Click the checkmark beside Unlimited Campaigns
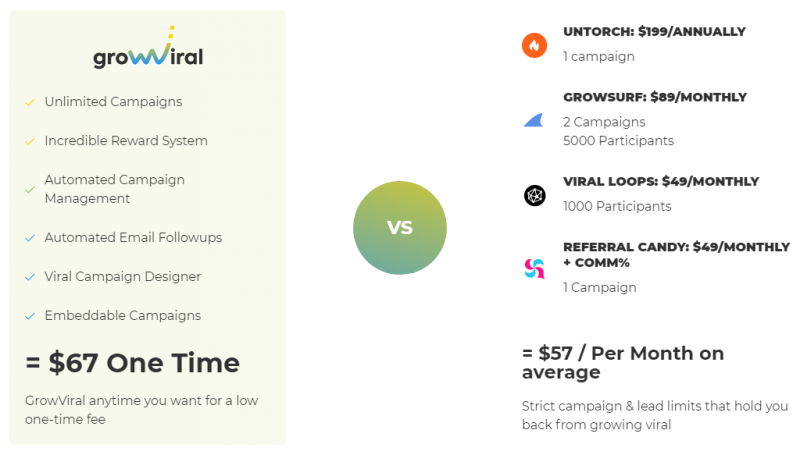The height and width of the screenshot is (455, 800). 30,102
